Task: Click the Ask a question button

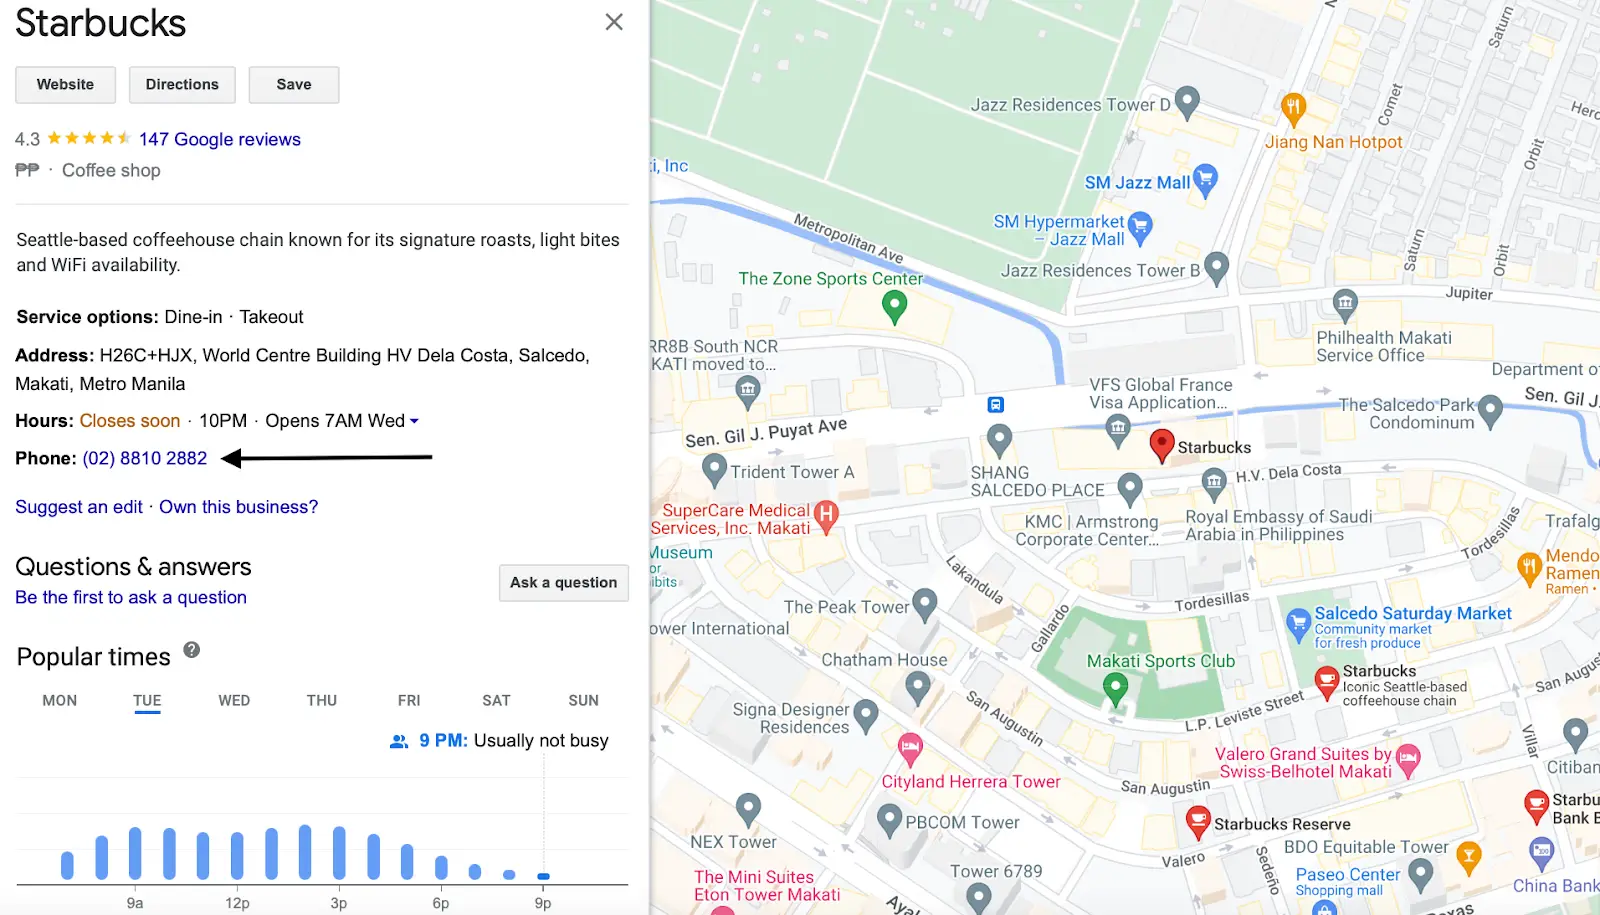Action: click(x=564, y=583)
